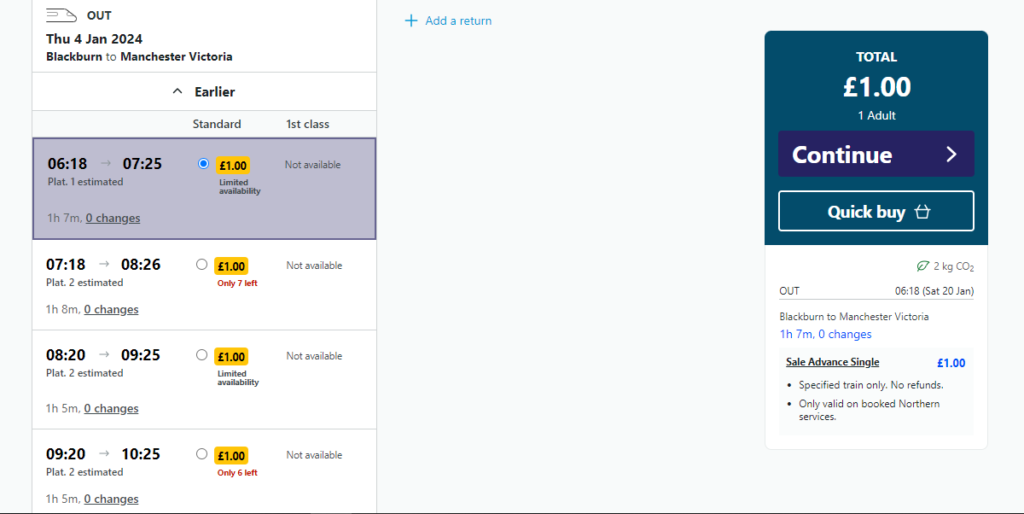Select the 06:18 to 07:25 journey row

click(110, 188)
